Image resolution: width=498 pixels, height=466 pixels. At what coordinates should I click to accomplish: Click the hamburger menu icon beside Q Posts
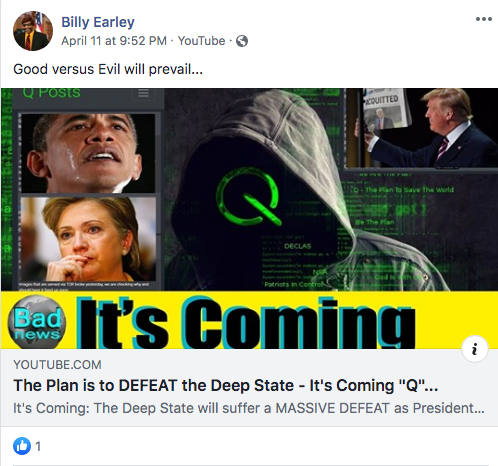tap(143, 93)
